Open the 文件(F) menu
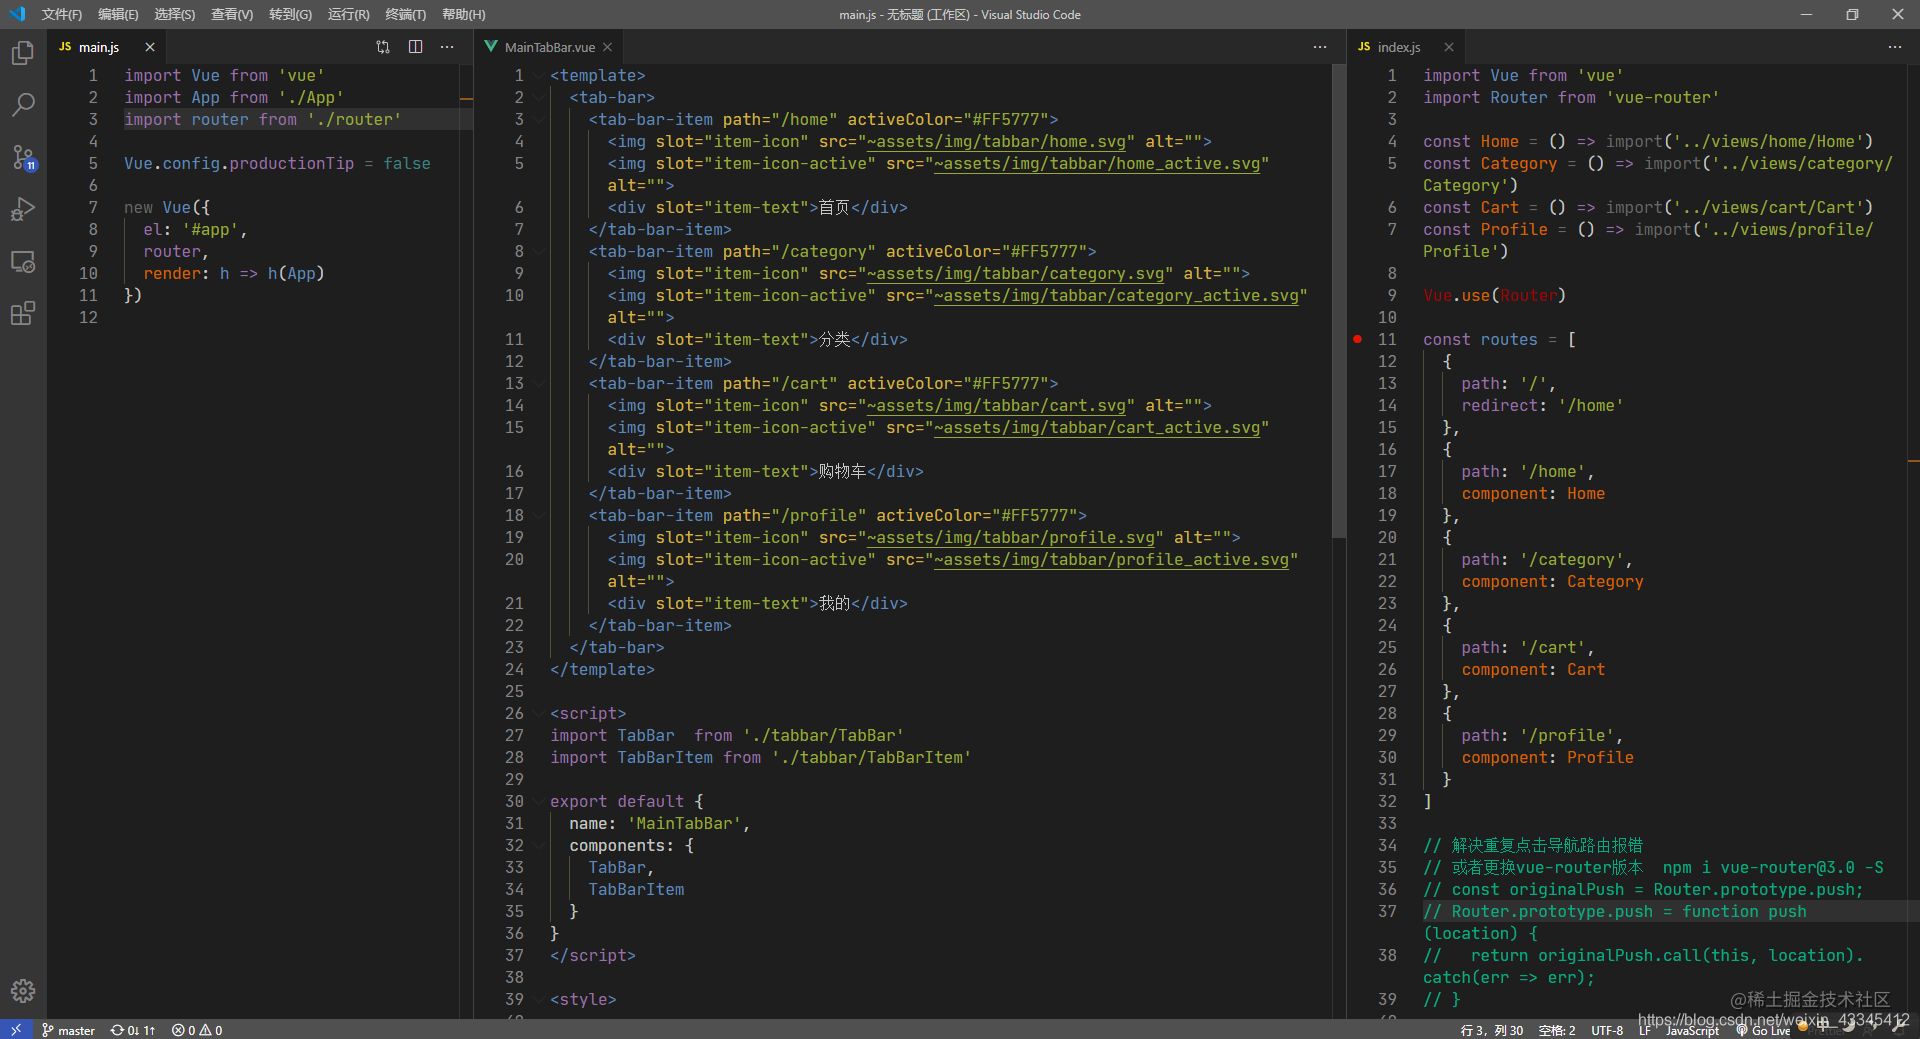This screenshot has height=1039, width=1920. (x=62, y=14)
